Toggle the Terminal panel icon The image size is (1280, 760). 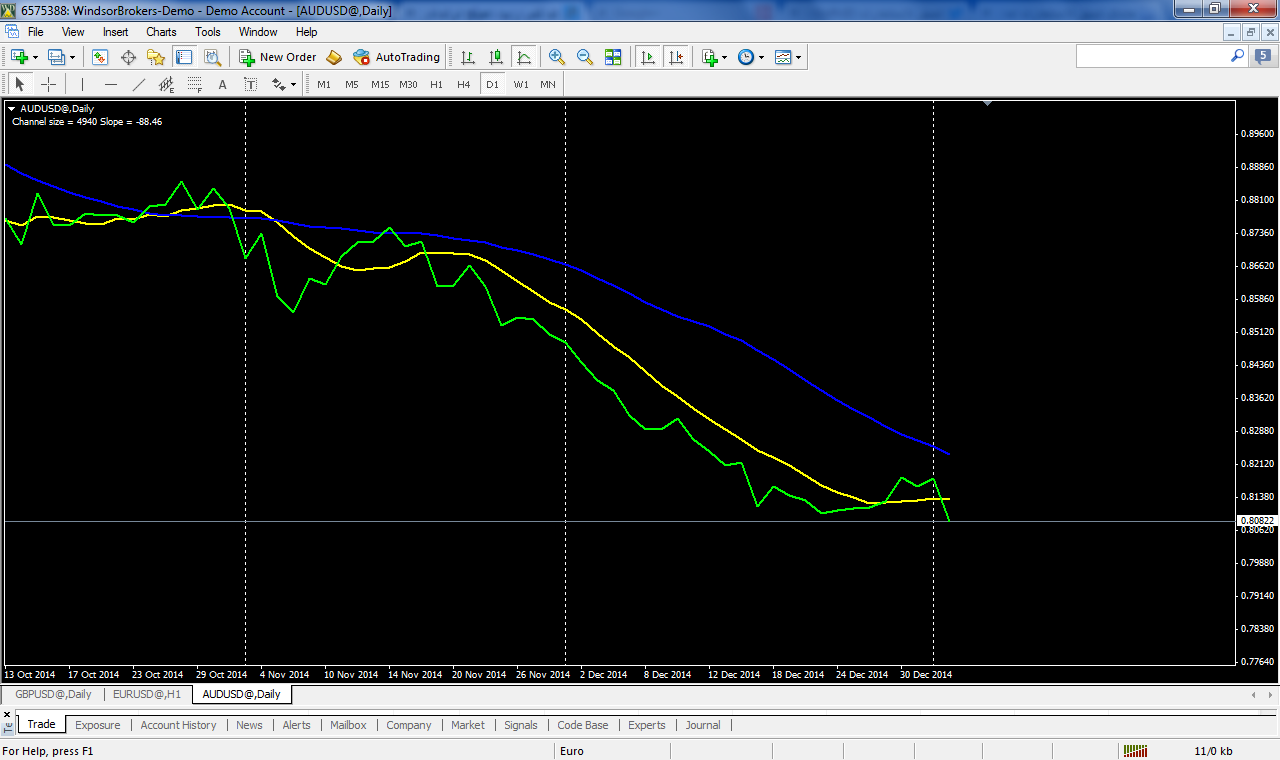coord(184,57)
